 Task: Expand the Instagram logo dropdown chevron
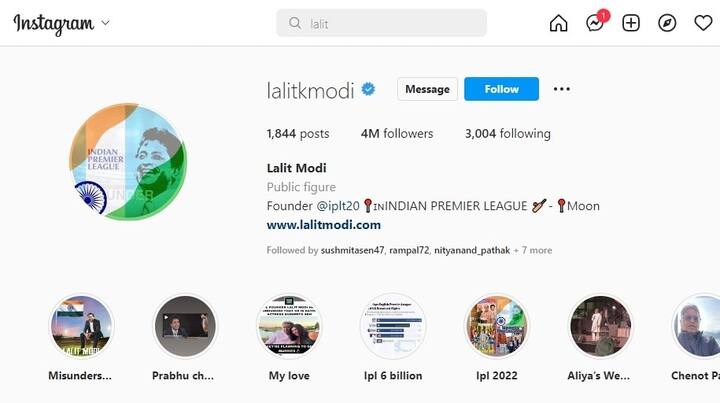105,22
